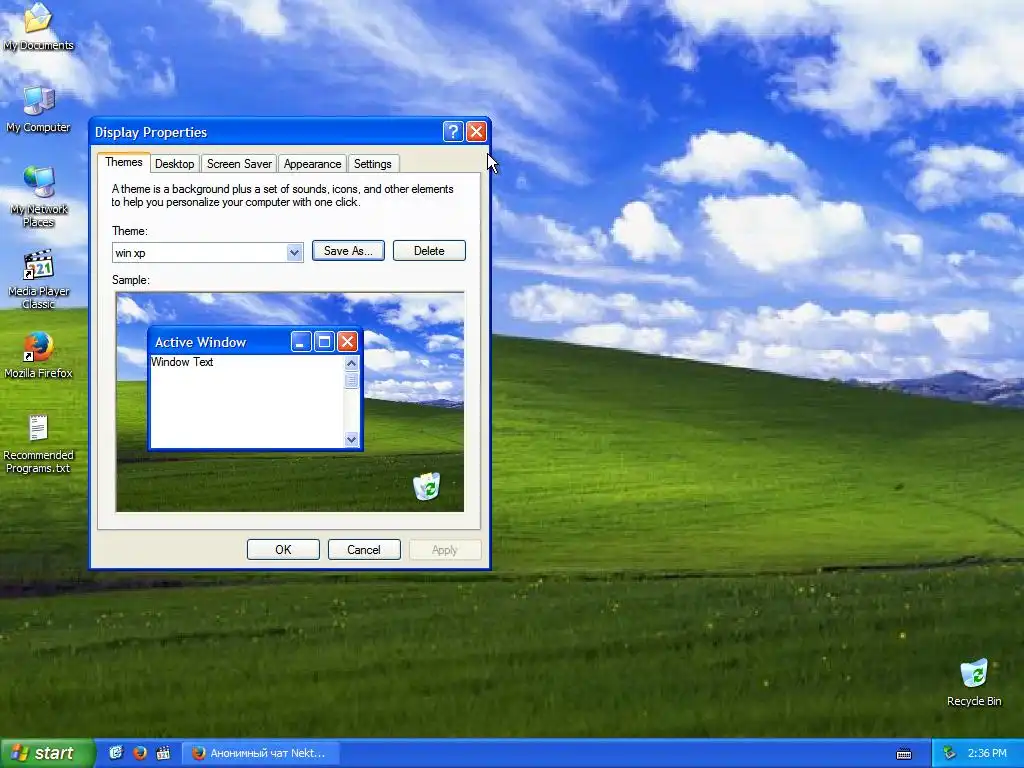Confirm with the OK button
The image size is (1024, 768).
283,550
